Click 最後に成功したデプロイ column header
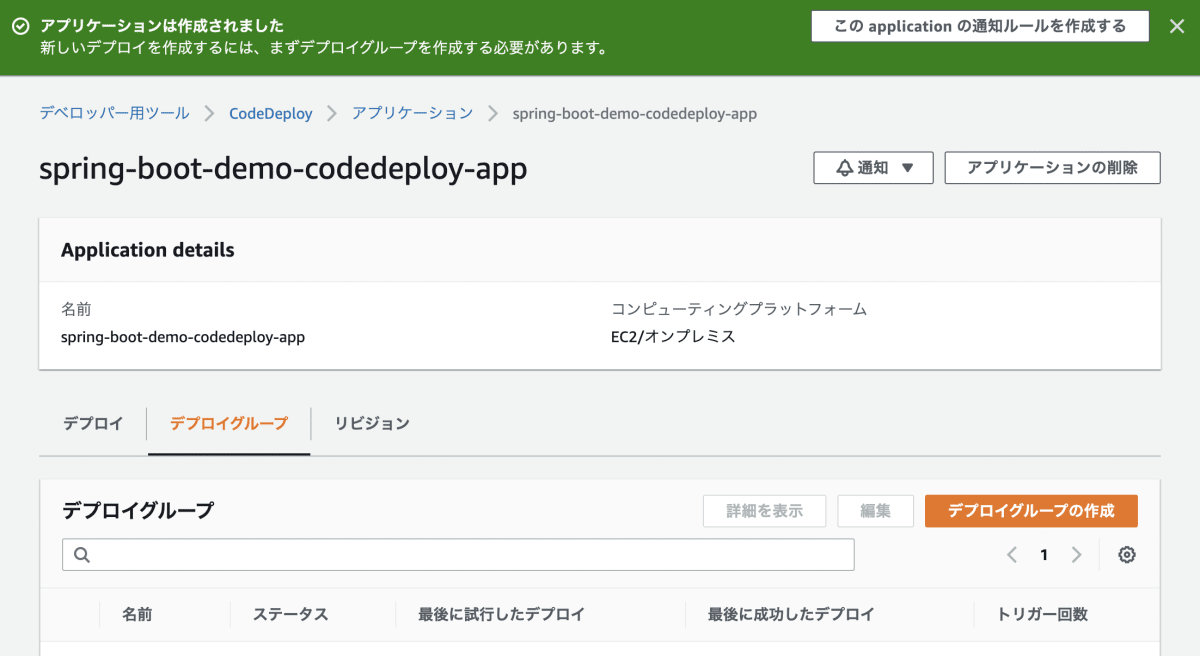 coord(791,614)
